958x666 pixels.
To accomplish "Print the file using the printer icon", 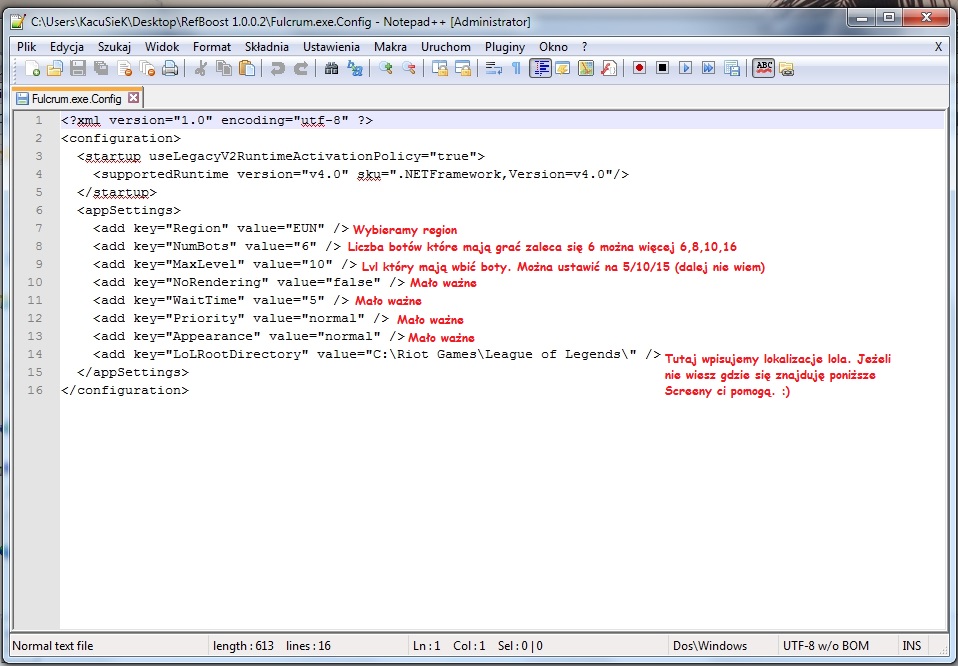I will point(170,68).
